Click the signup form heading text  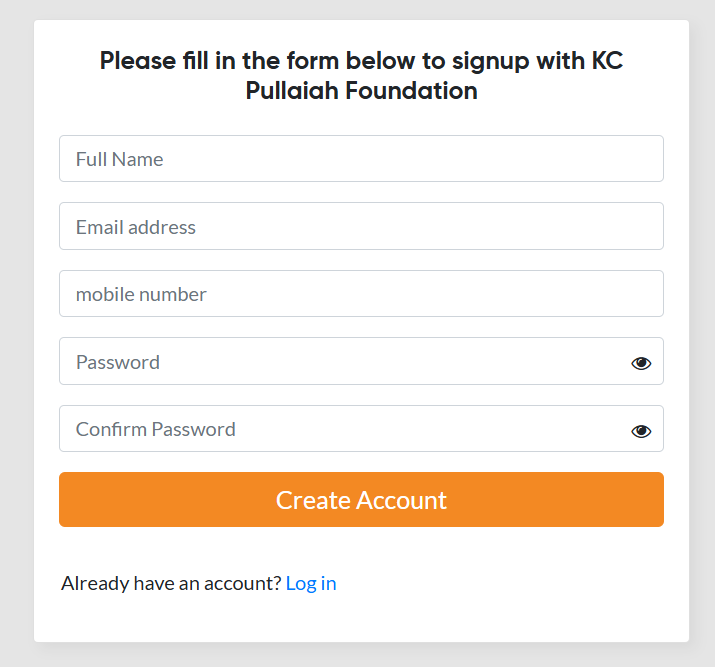pyautogui.click(x=361, y=75)
